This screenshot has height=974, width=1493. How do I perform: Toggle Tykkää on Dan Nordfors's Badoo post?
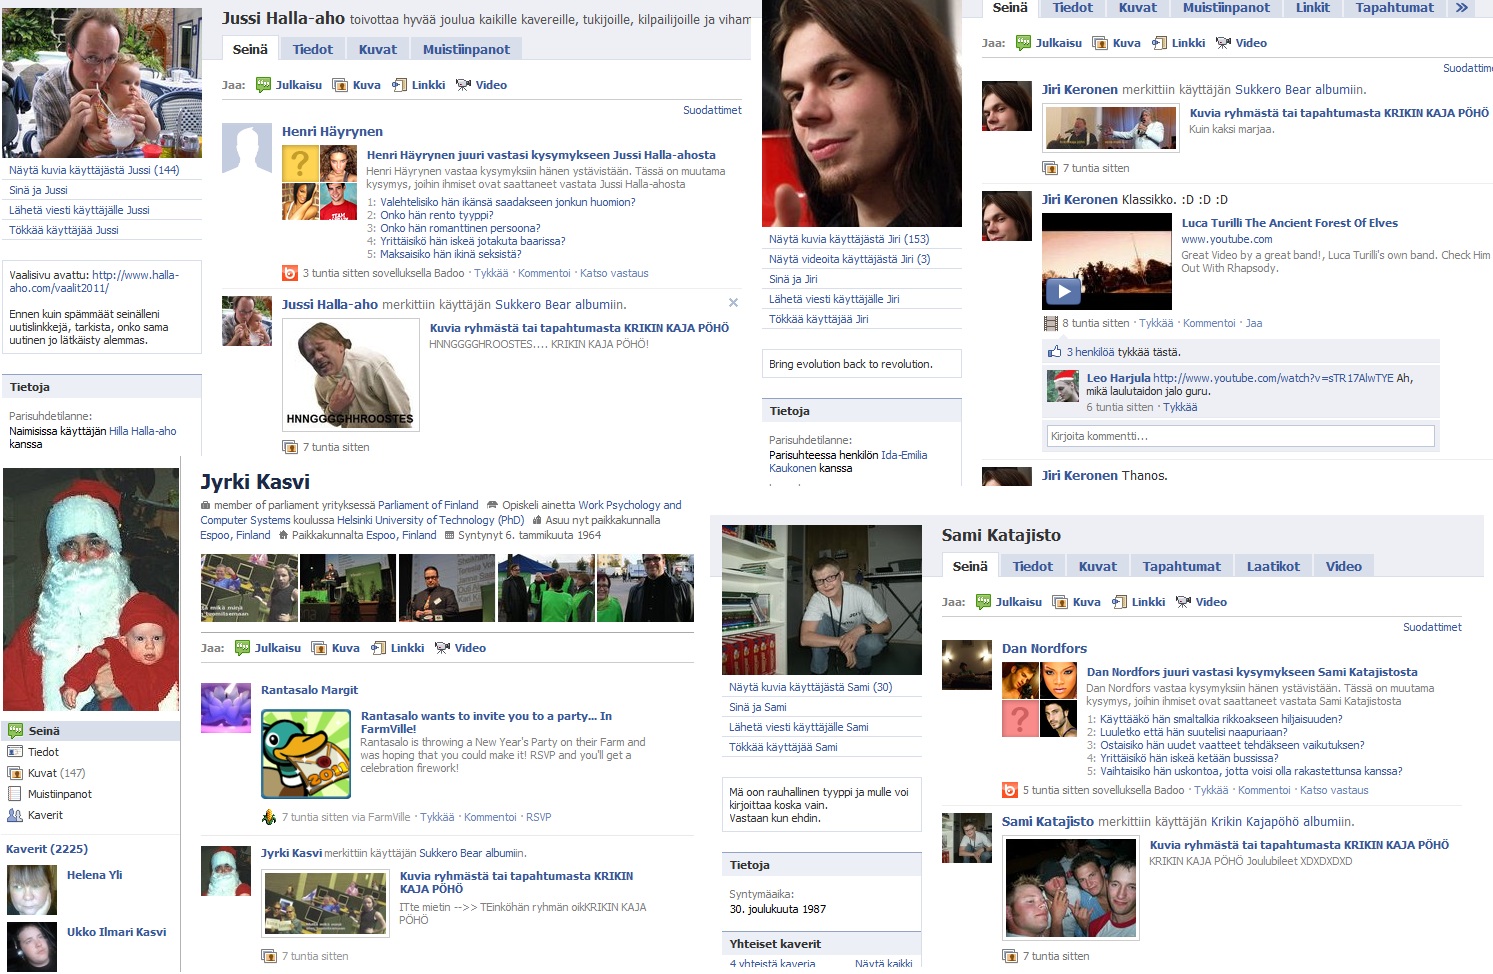click(1211, 790)
